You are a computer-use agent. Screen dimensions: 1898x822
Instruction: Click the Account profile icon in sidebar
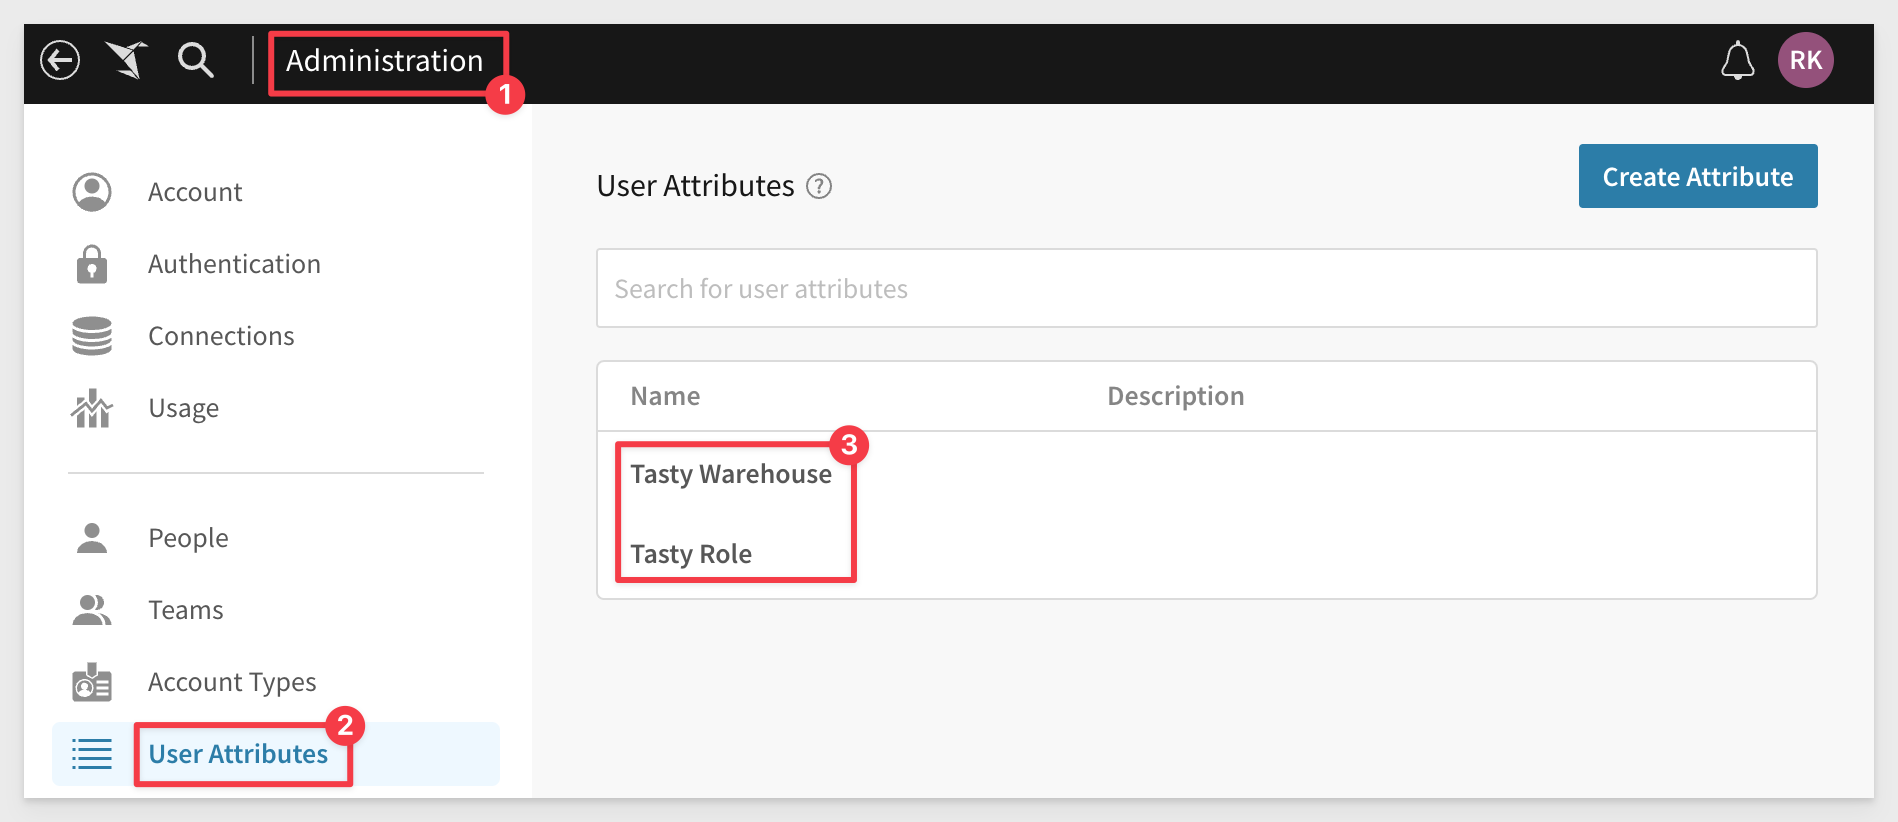pyautogui.click(x=92, y=192)
